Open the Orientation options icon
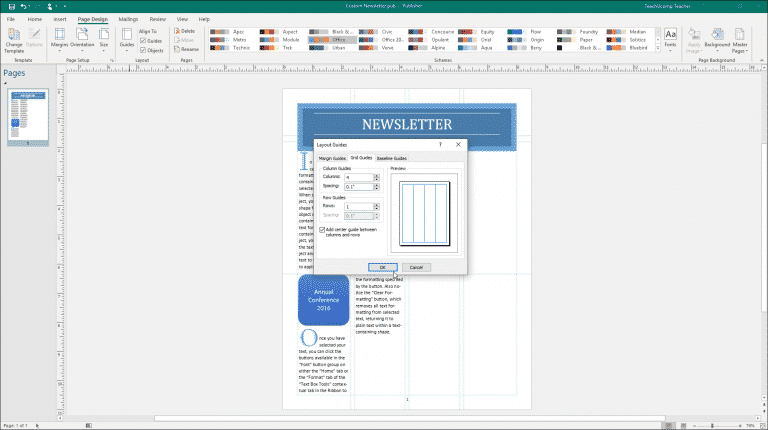 tap(82, 34)
